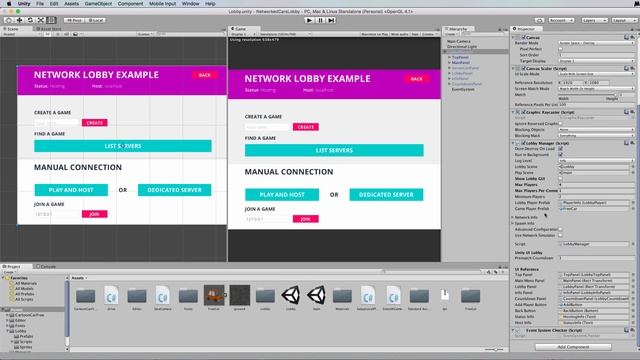Screen dimensions: 640x360
Task: Adjust the Project icon size slider
Action: click(x=494, y=350)
